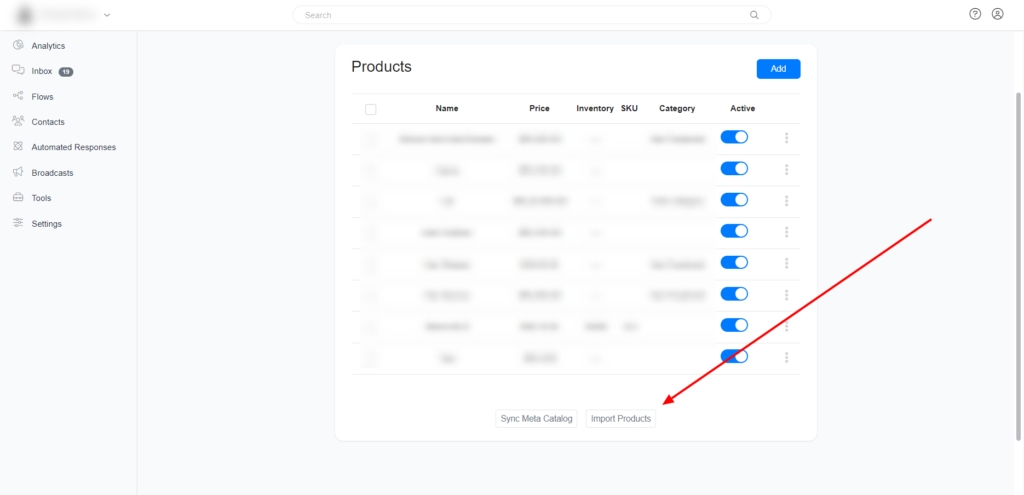Toggle the Active switch on first product
Screen dimensions: 1024x495
click(x=734, y=138)
